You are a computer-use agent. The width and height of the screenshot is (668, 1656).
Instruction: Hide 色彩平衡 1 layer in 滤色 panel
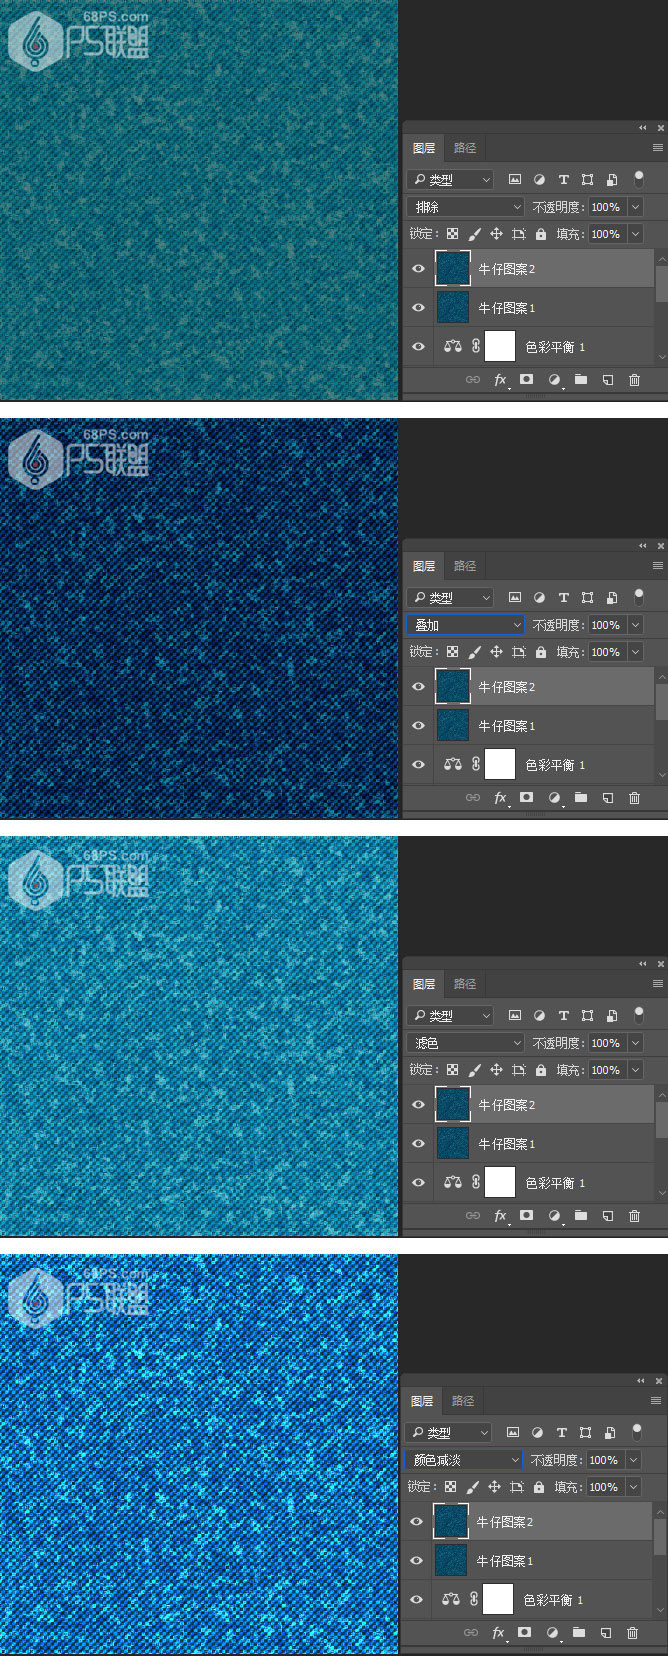coord(419,1183)
